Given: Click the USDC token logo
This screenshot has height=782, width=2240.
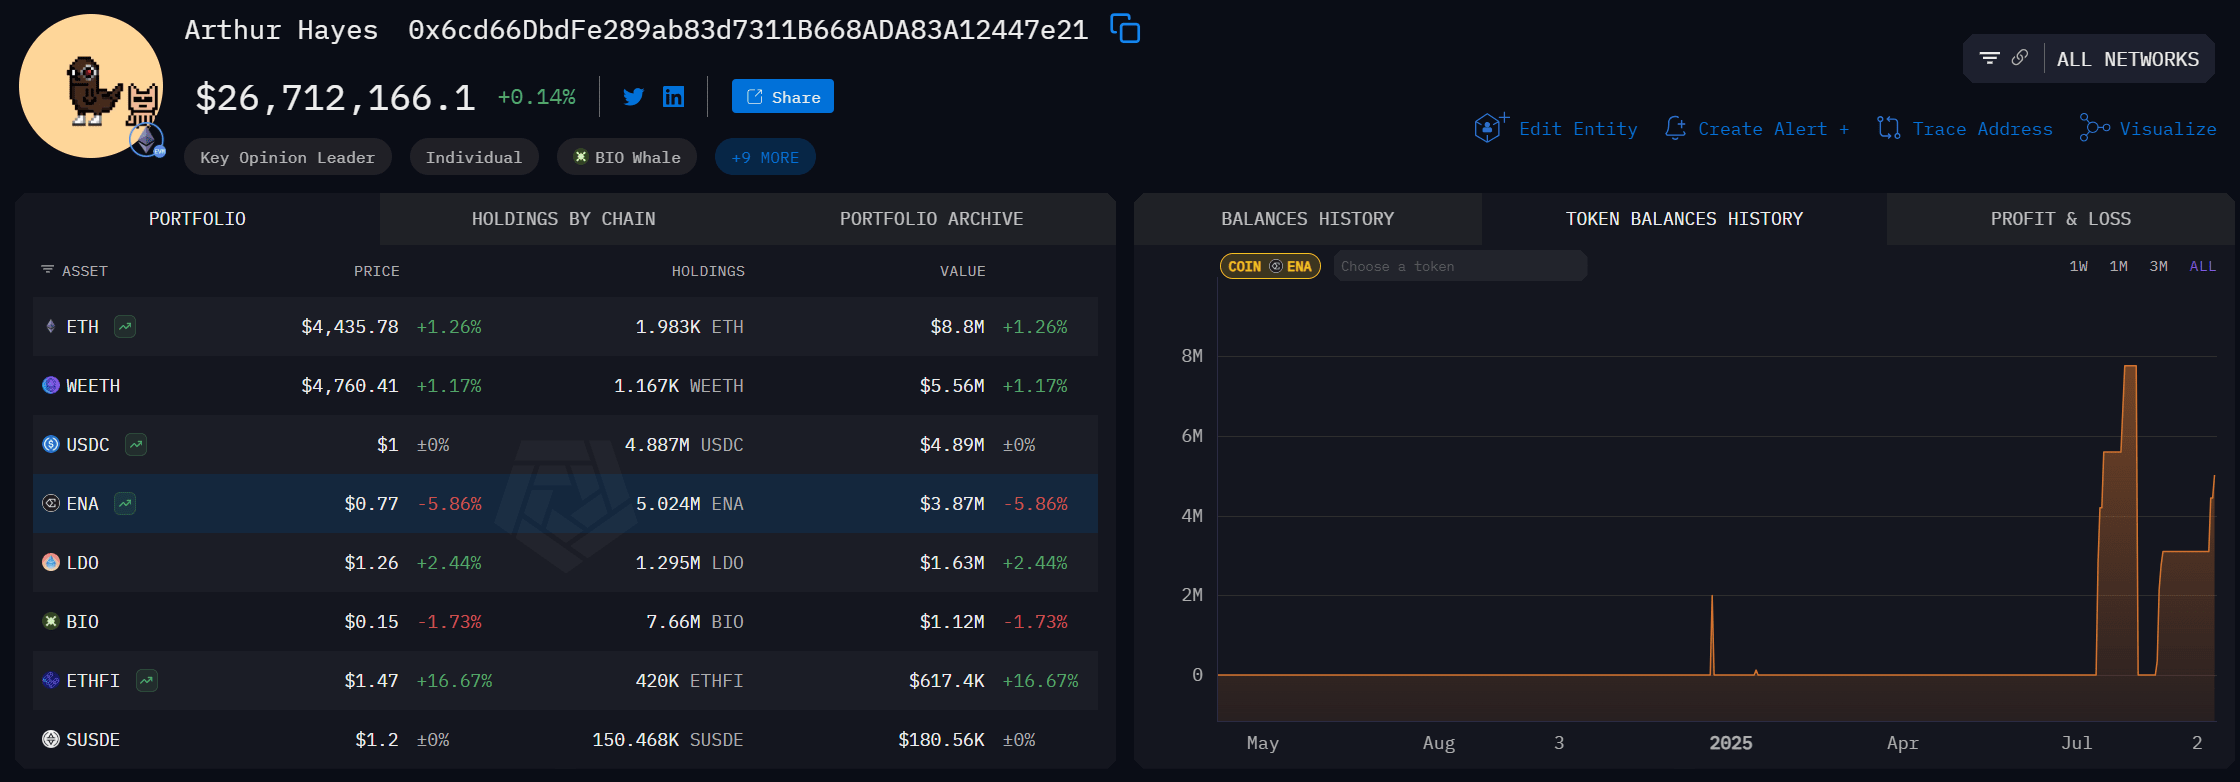Looking at the screenshot, I should (x=51, y=445).
